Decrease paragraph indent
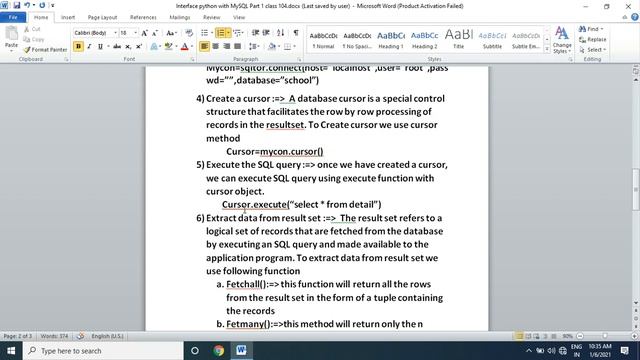Image resolution: width=640 pixels, height=360 pixels. pyautogui.click(x=256, y=33)
